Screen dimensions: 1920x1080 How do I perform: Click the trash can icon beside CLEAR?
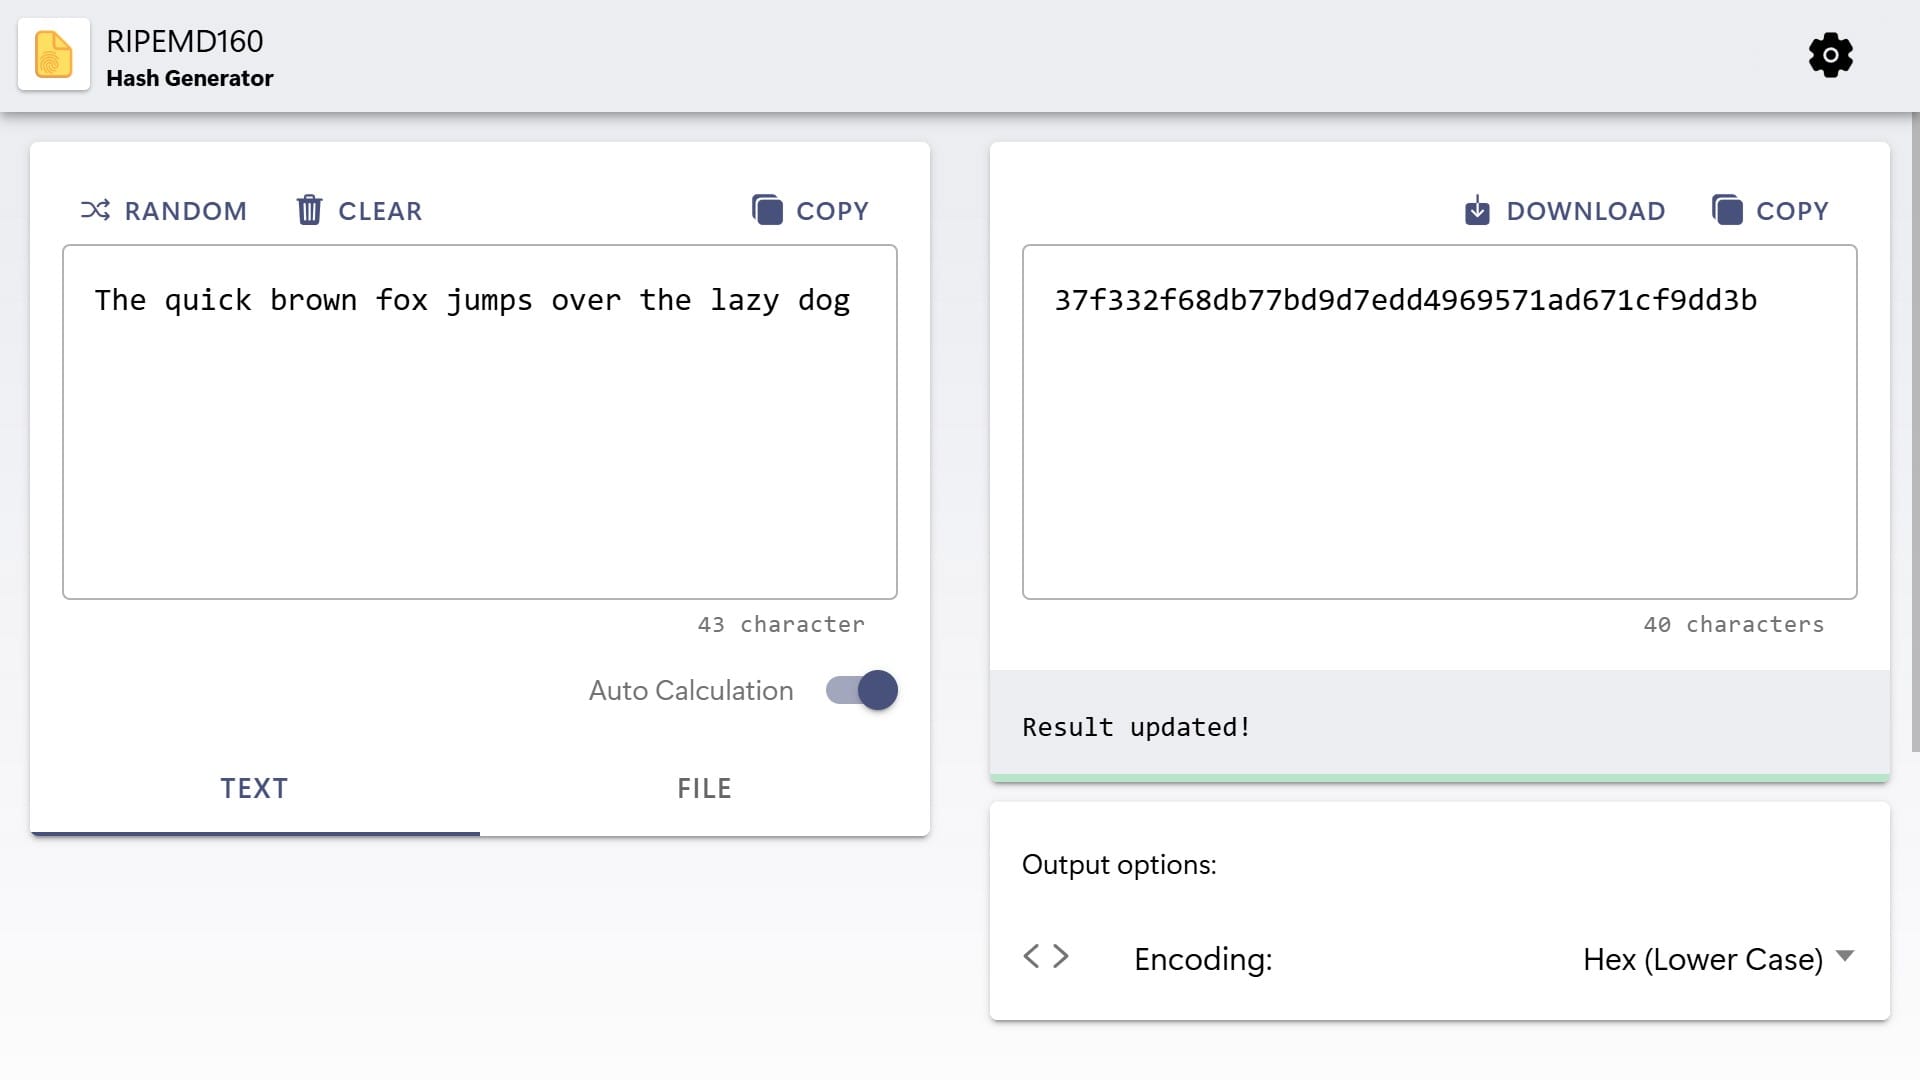point(309,210)
